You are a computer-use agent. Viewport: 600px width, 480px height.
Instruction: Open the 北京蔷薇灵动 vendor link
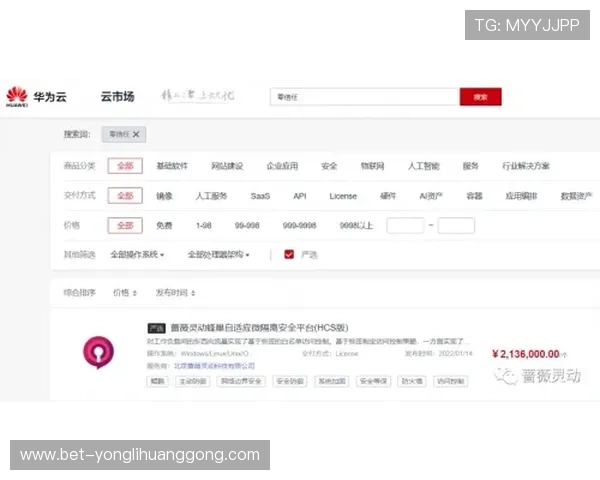click(x=214, y=366)
